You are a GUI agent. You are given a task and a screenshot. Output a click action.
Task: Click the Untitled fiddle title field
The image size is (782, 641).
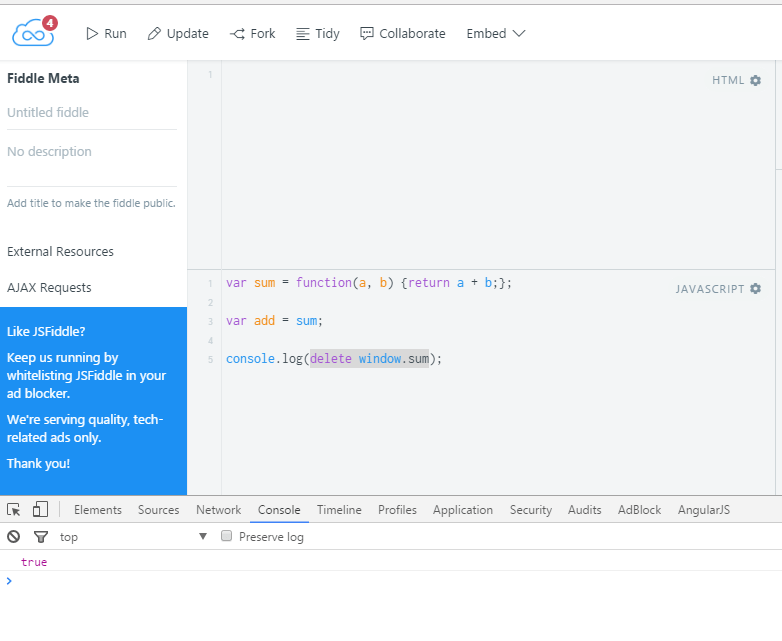(92, 113)
